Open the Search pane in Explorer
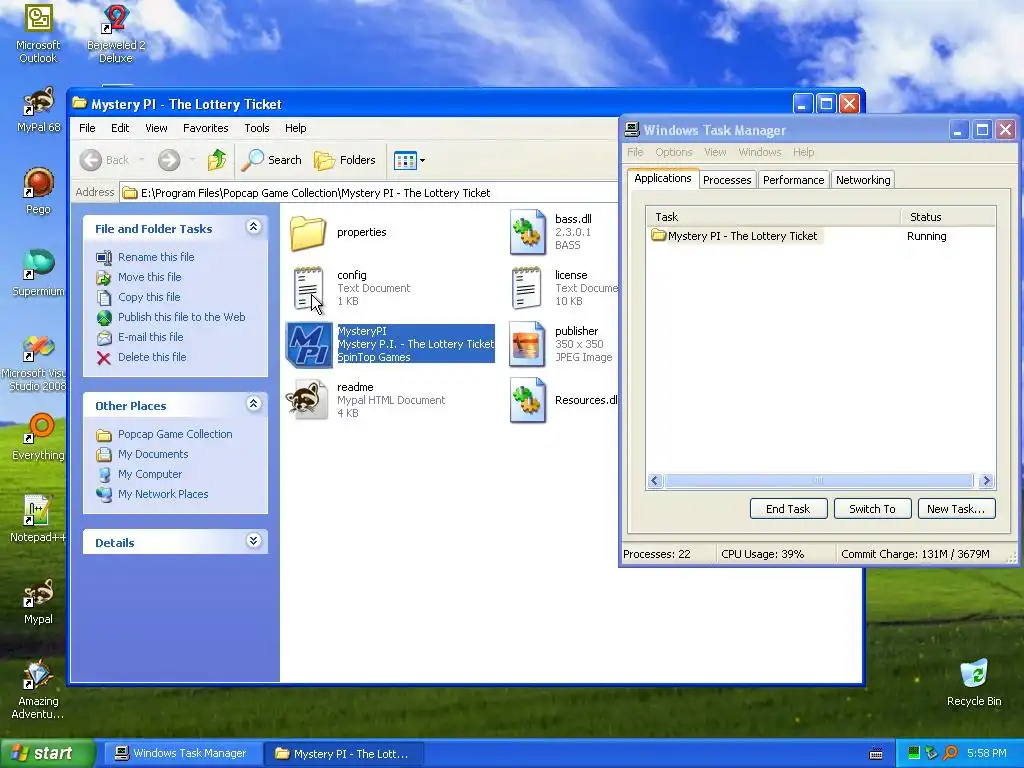The height and width of the screenshot is (768, 1024). click(271, 160)
